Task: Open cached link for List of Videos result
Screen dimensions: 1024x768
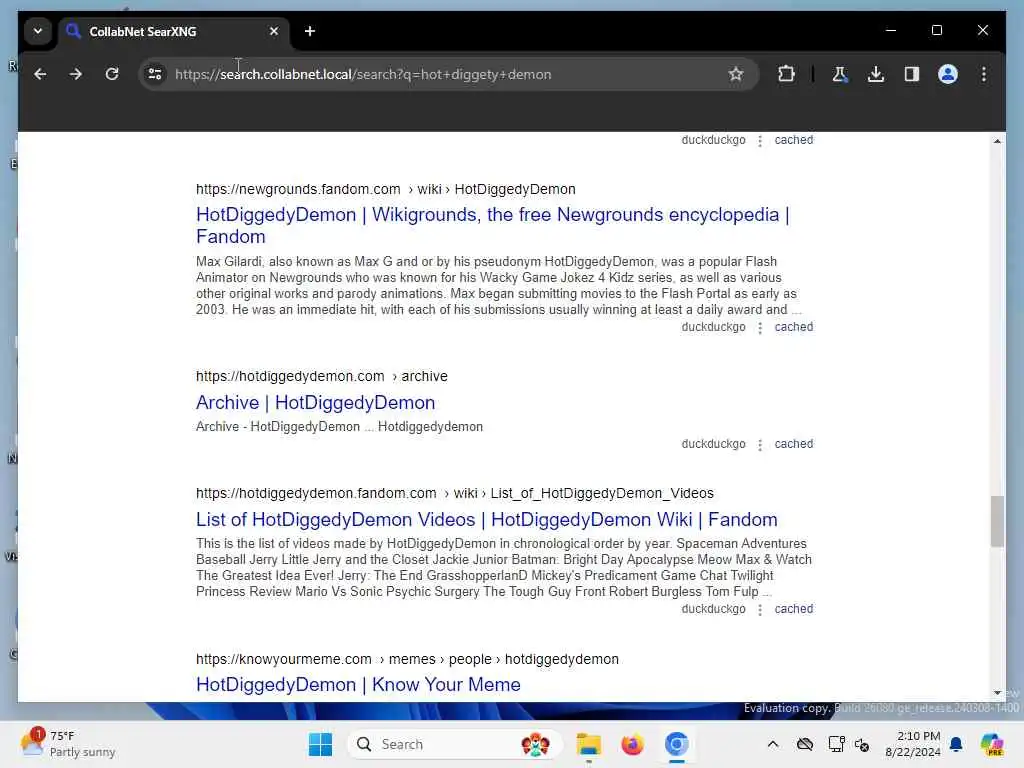Action: pos(793,609)
